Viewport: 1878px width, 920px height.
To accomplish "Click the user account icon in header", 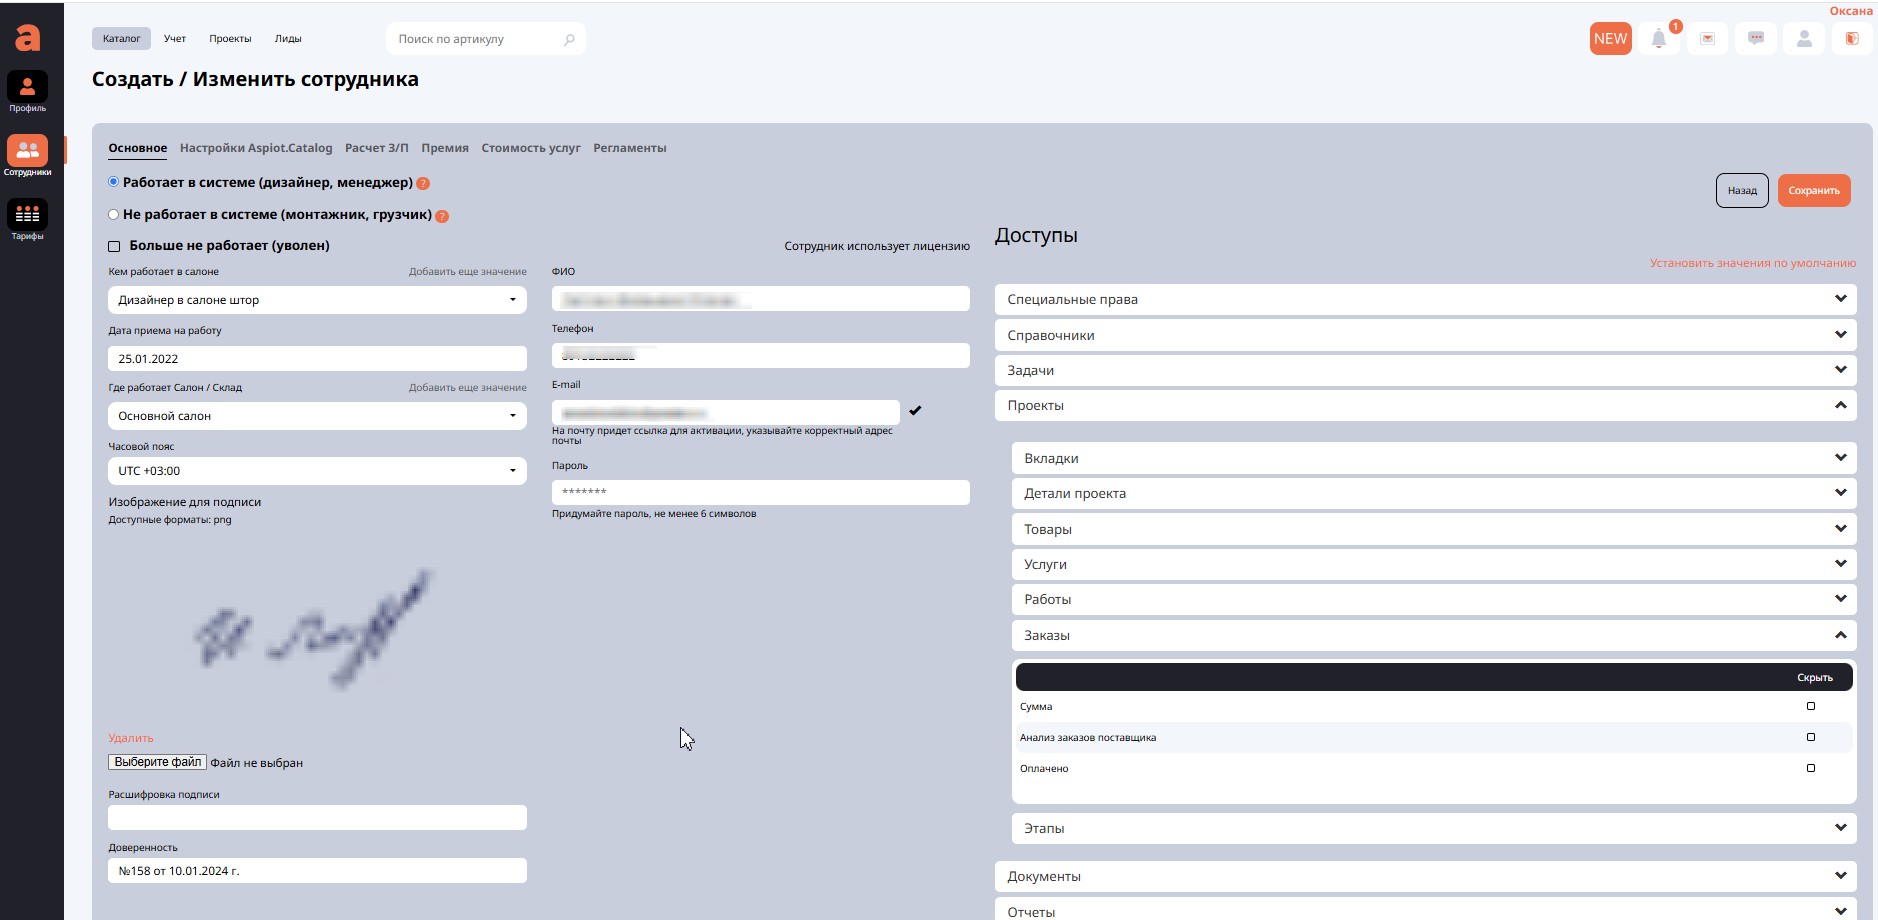I will [1804, 39].
